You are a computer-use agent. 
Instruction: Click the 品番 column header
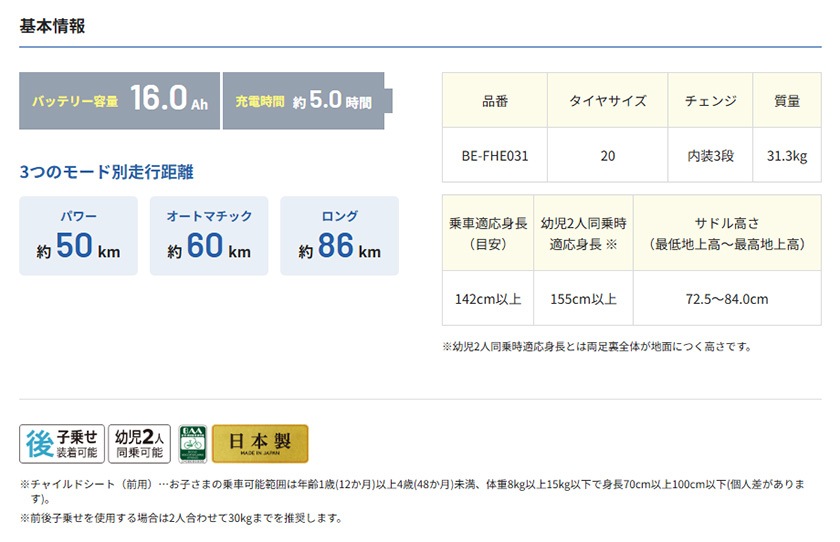[x=495, y=101]
